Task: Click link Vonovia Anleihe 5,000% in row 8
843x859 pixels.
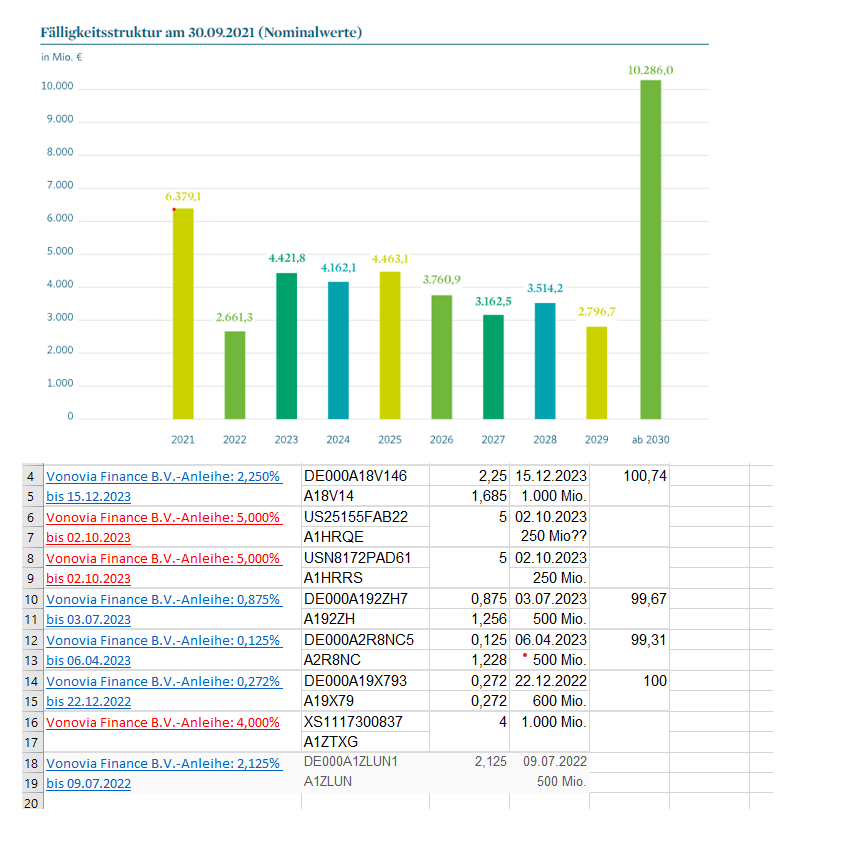Action: [x=163, y=558]
